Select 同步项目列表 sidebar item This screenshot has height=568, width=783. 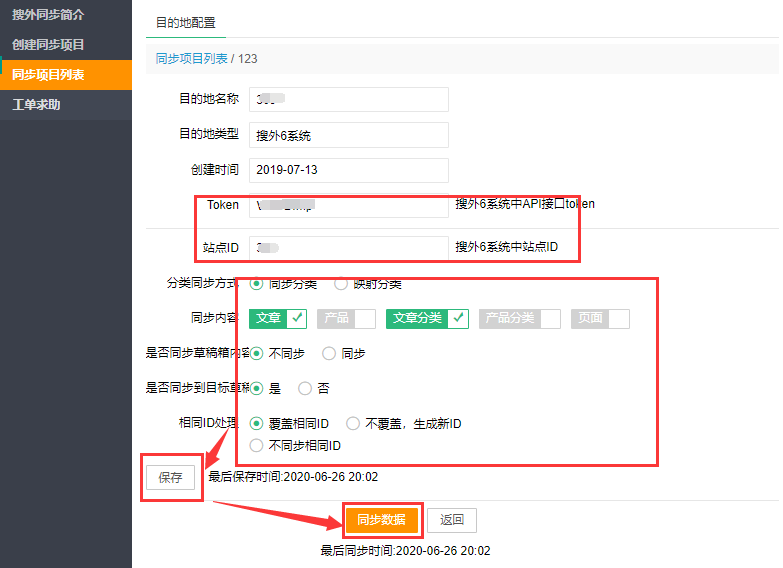tap(48, 75)
